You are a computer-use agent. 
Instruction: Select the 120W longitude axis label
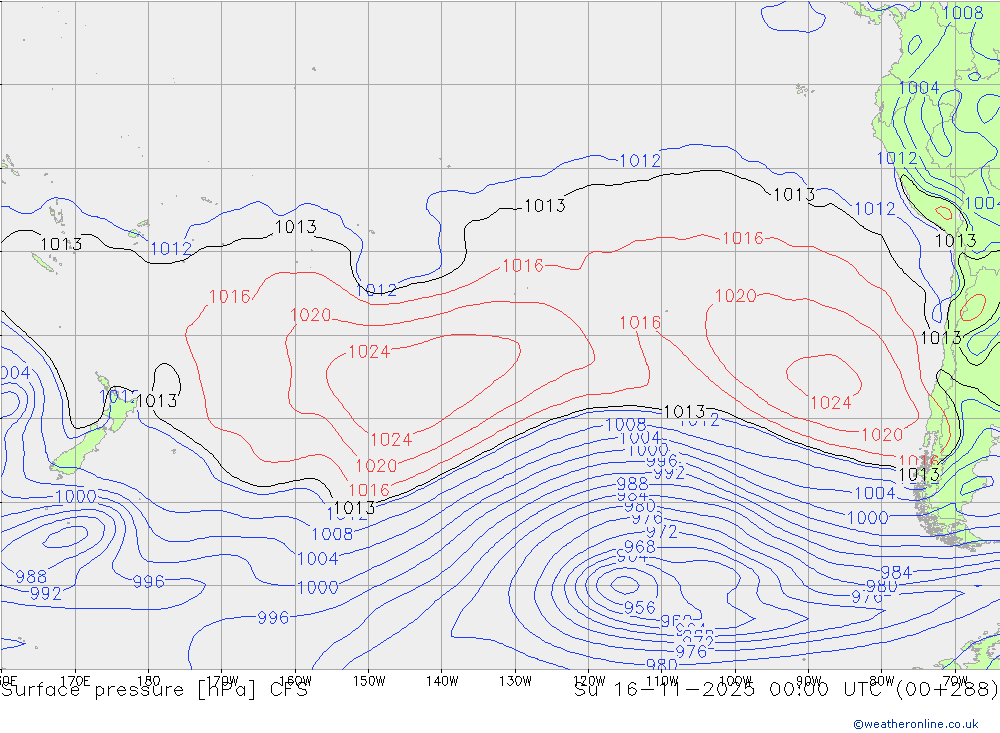(589, 681)
